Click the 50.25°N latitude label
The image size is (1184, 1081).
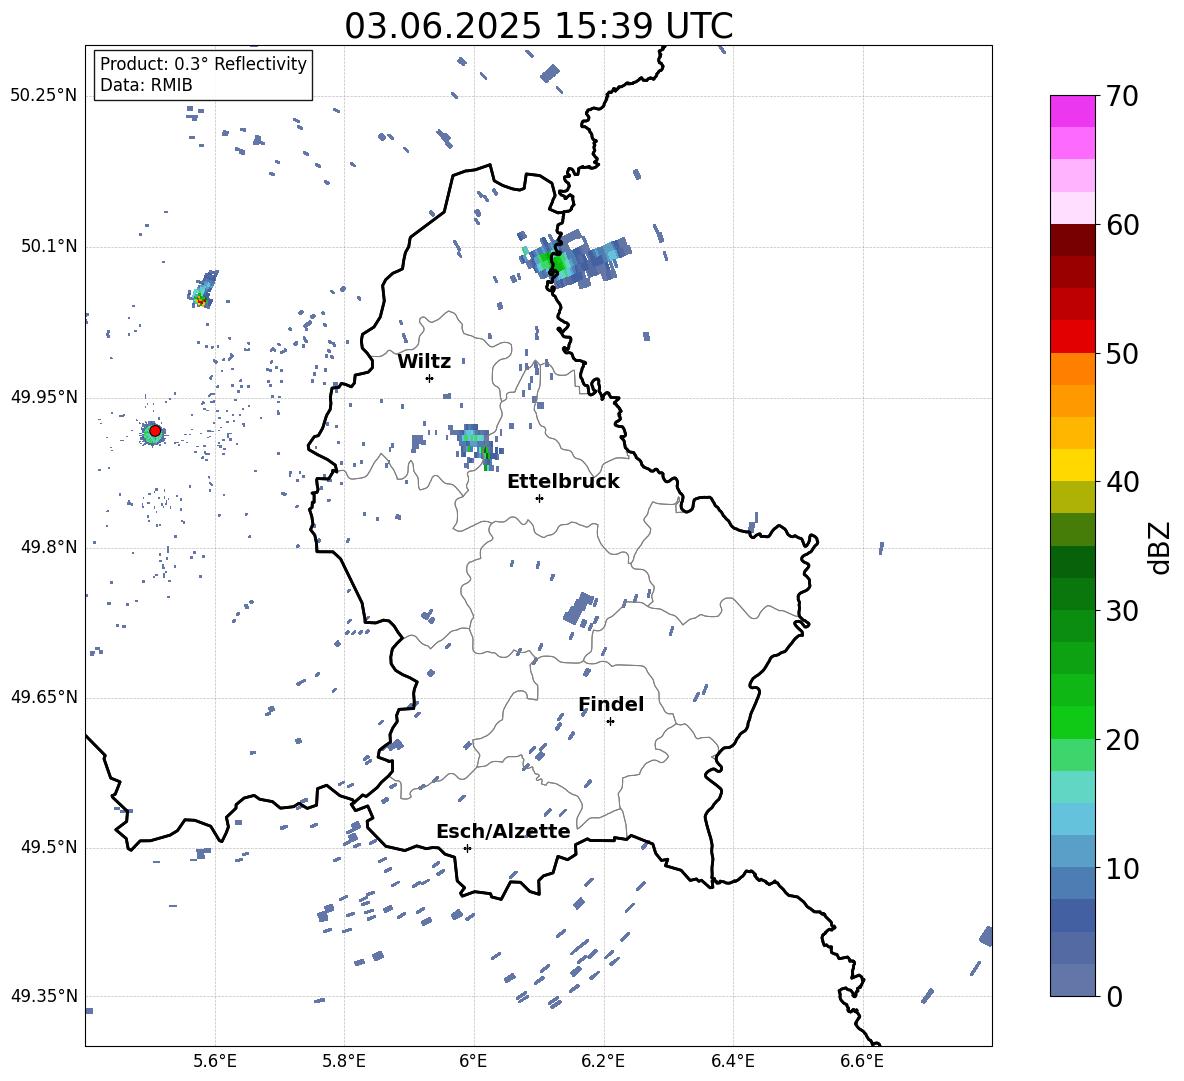pyautogui.click(x=44, y=96)
